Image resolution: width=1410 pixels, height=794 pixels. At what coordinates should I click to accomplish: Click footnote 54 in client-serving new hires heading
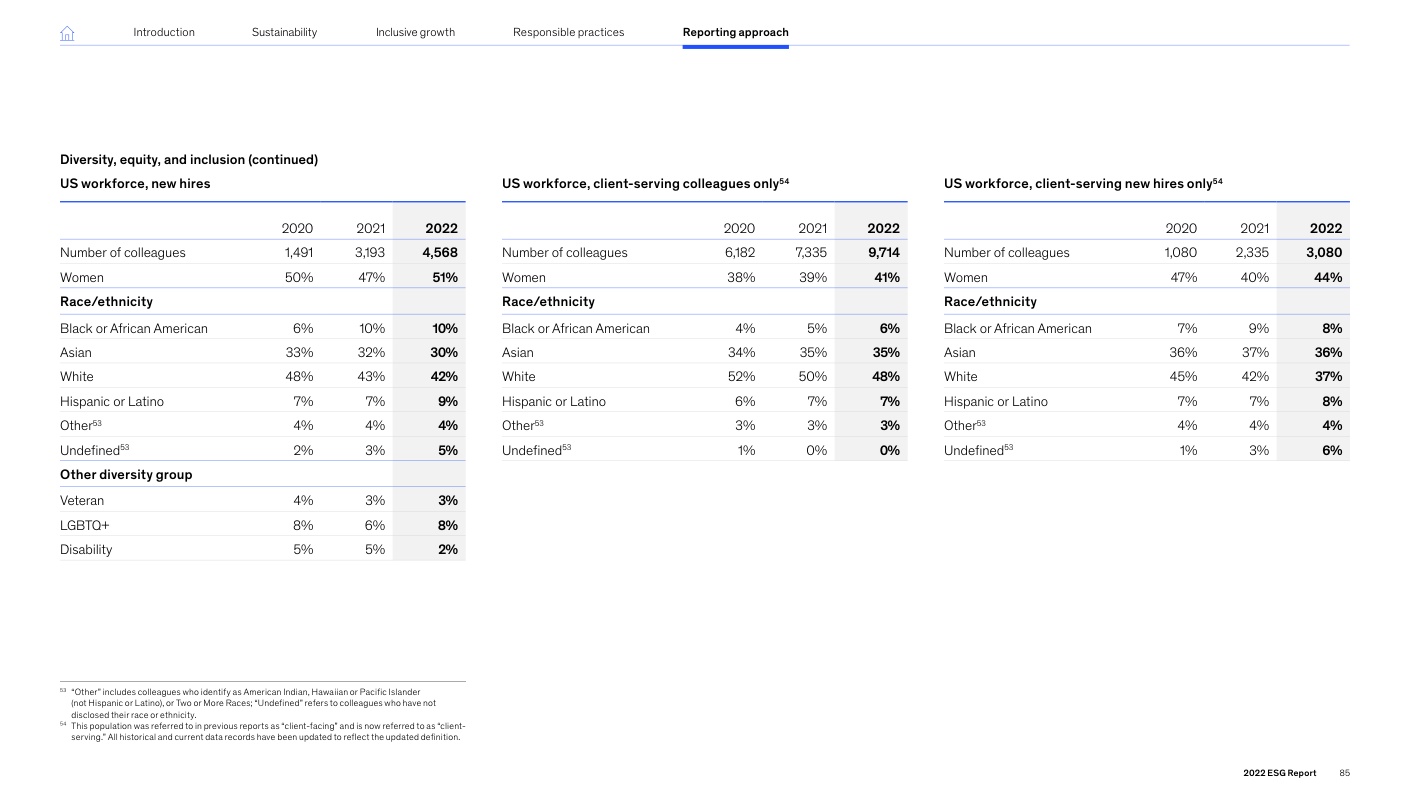pos(1218,181)
